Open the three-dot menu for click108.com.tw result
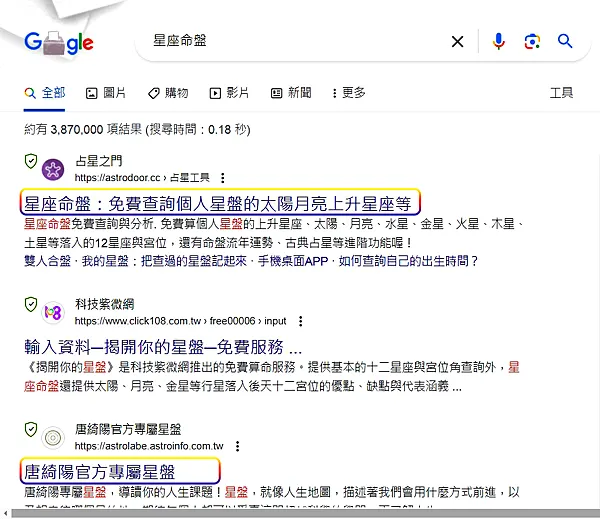Image resolution: width=600 pixels, height=519 pixels. 301,321
